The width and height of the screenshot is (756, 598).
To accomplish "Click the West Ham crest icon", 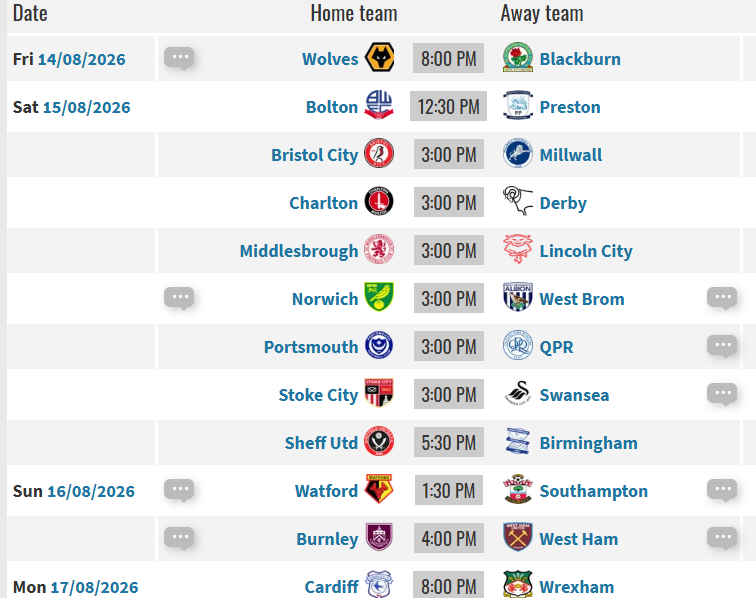I will [x=518, y=537].
